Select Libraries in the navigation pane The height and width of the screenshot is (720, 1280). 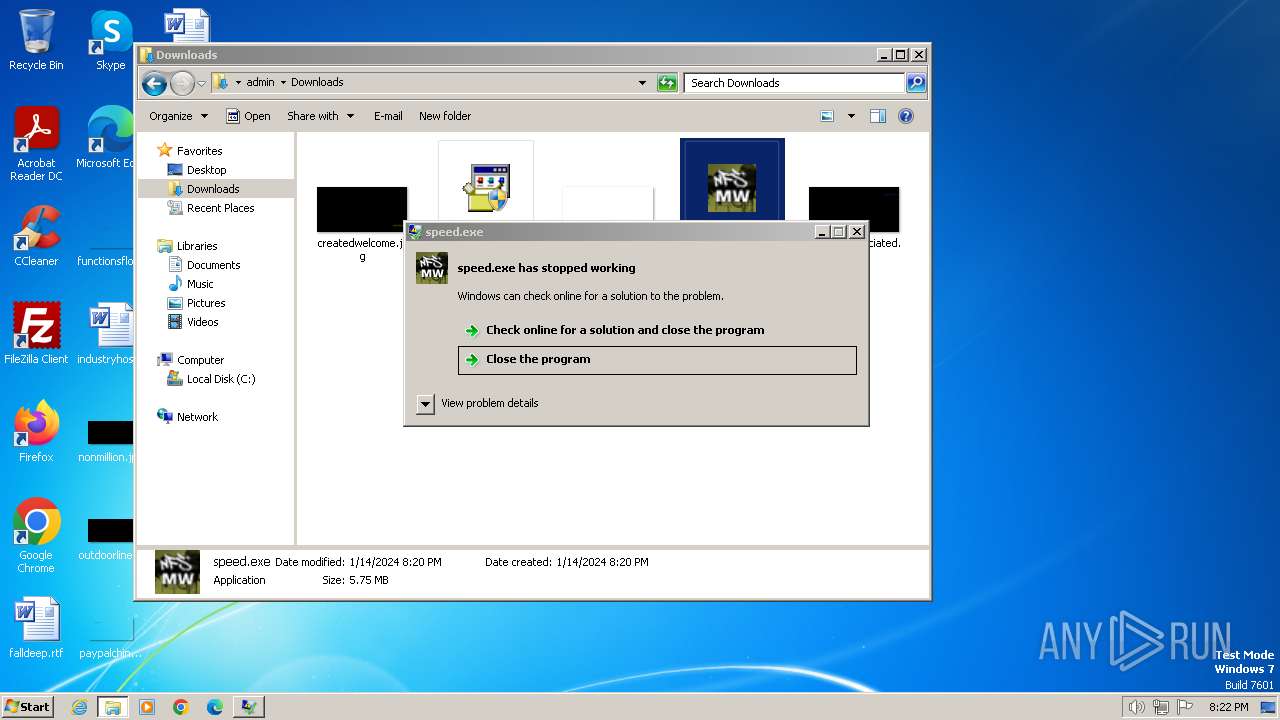tap(197, 246)
